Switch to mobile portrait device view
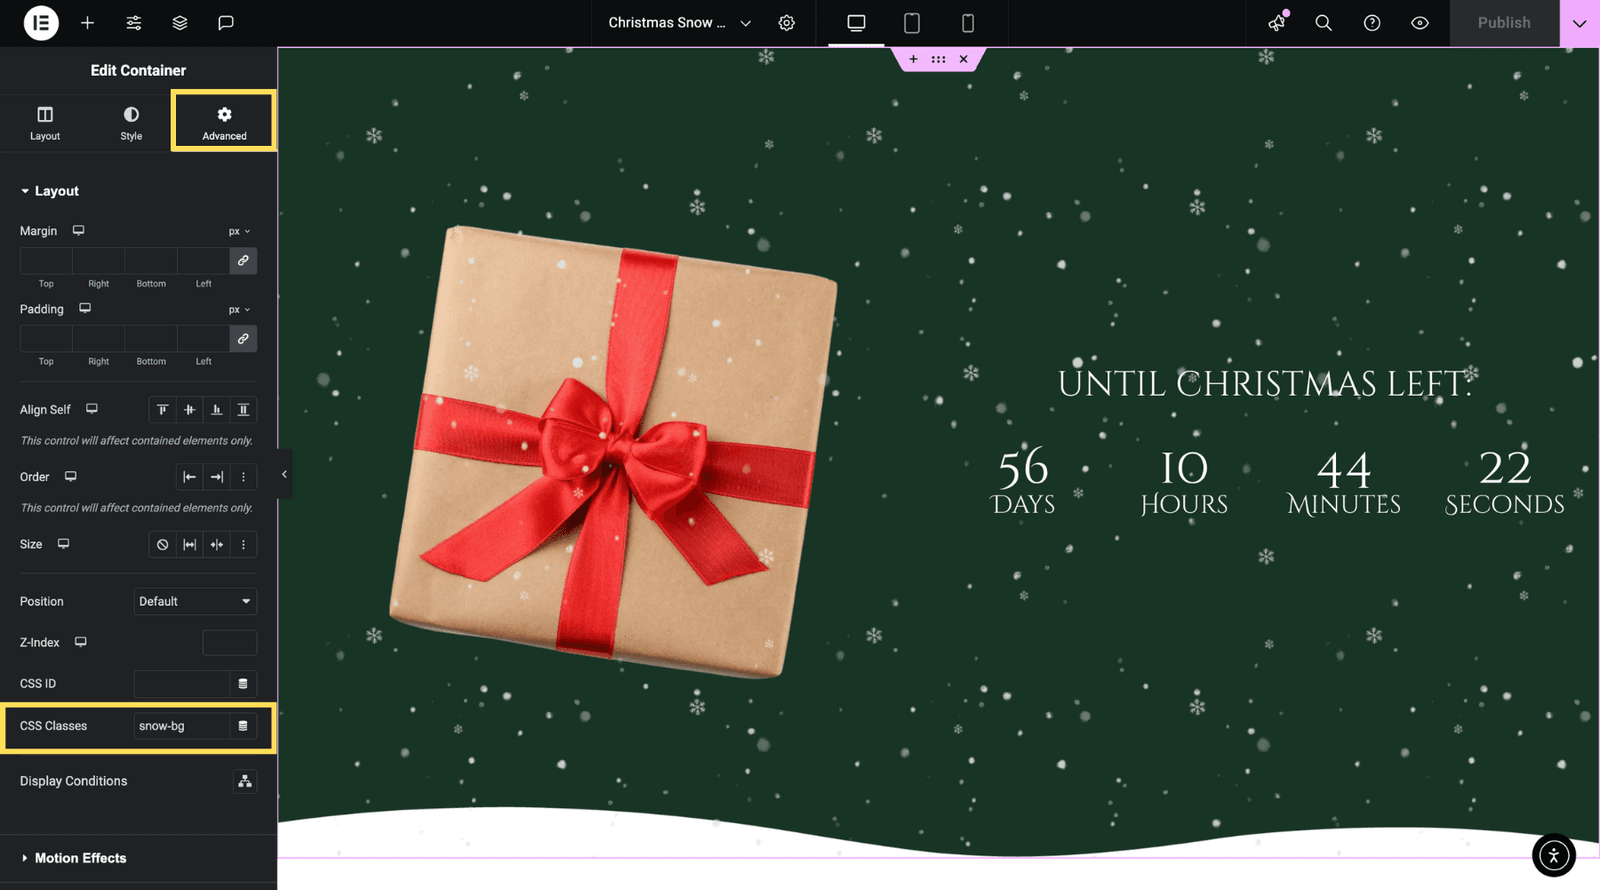Image resolution: width=1600 pixels, height=890 pixels. click(x=967, y=23)
